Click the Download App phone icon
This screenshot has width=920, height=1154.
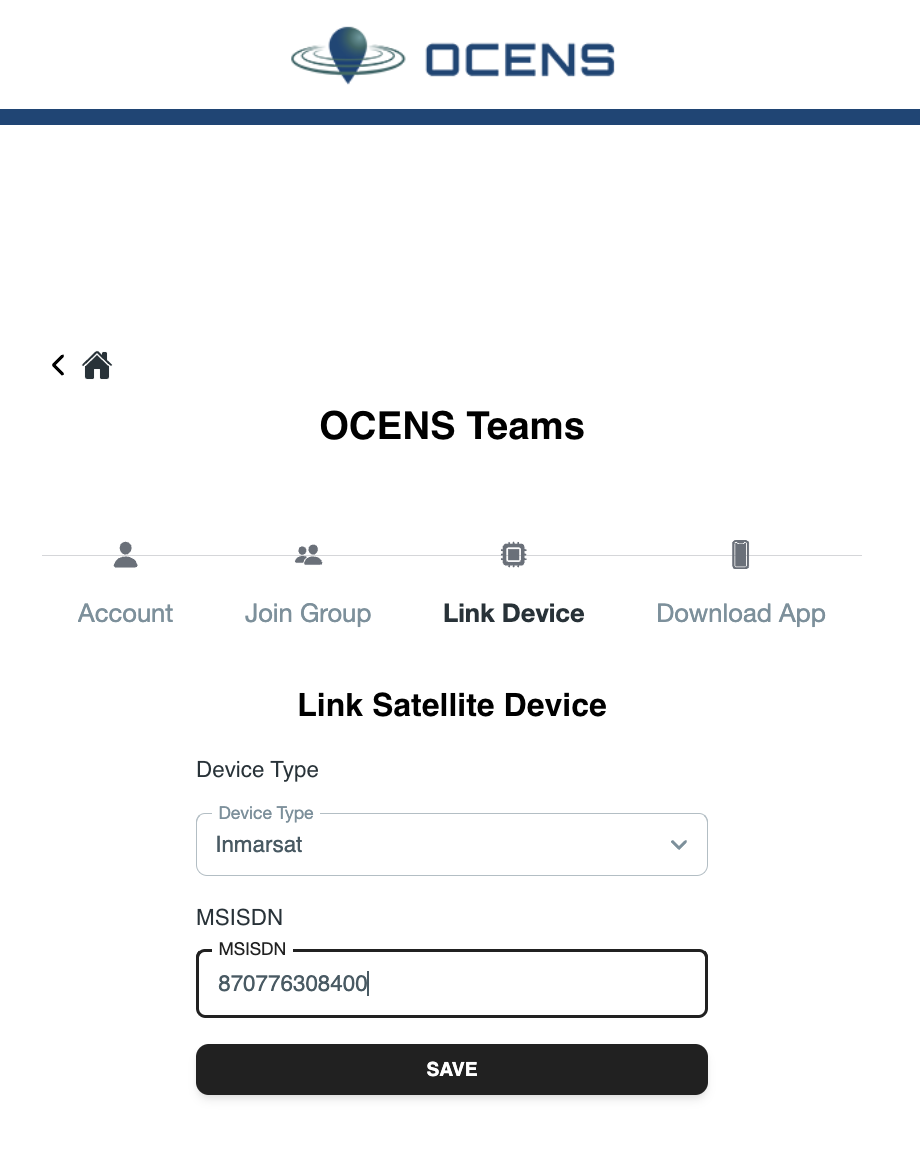(740, 555)
